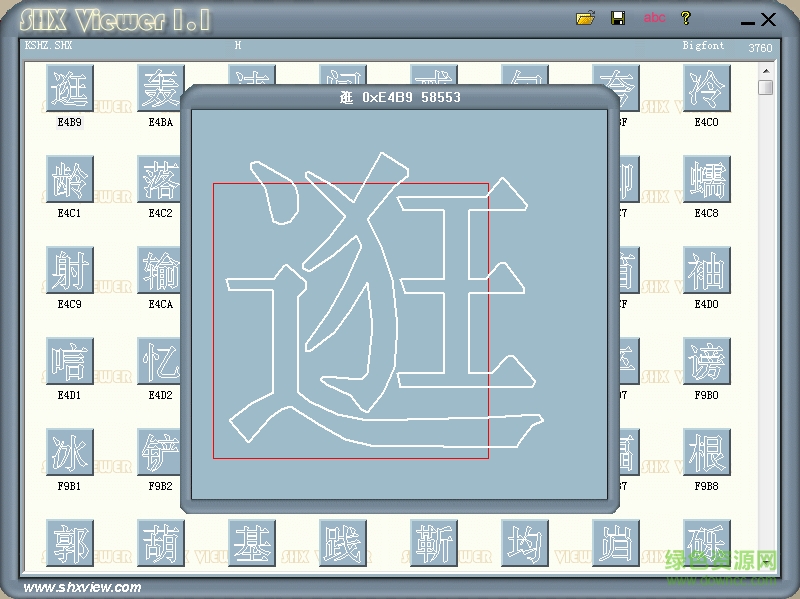The image size is (800, 599).
Task: Pick the 均 glyph tile in bottom row
Action: click(524, 543)
